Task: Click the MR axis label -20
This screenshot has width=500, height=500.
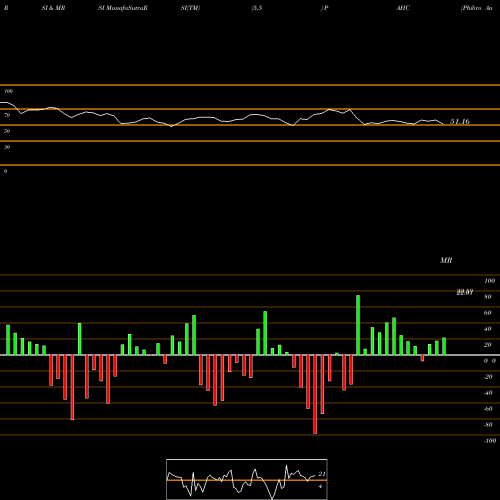Action: click(x=488, y=377)
